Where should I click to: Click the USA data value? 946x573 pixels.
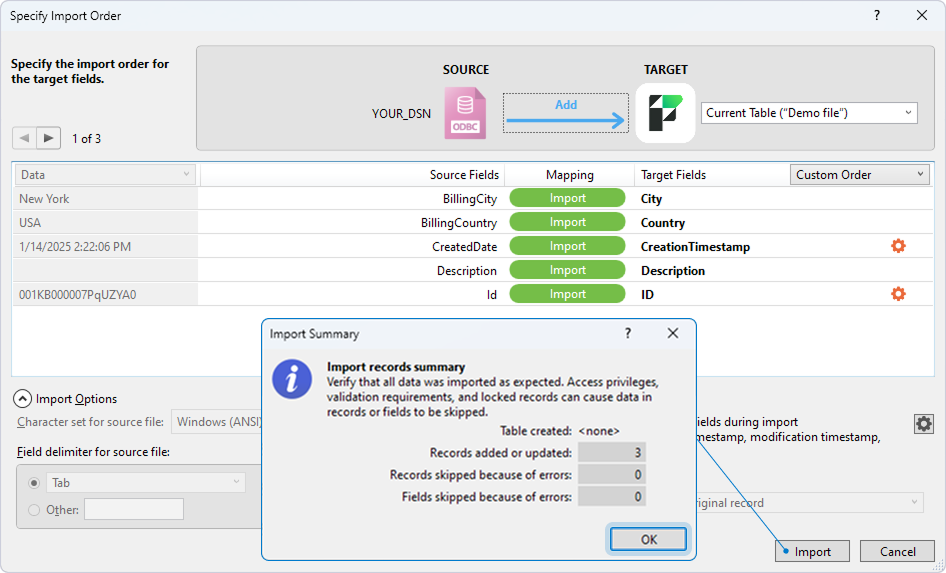(30, 223)
